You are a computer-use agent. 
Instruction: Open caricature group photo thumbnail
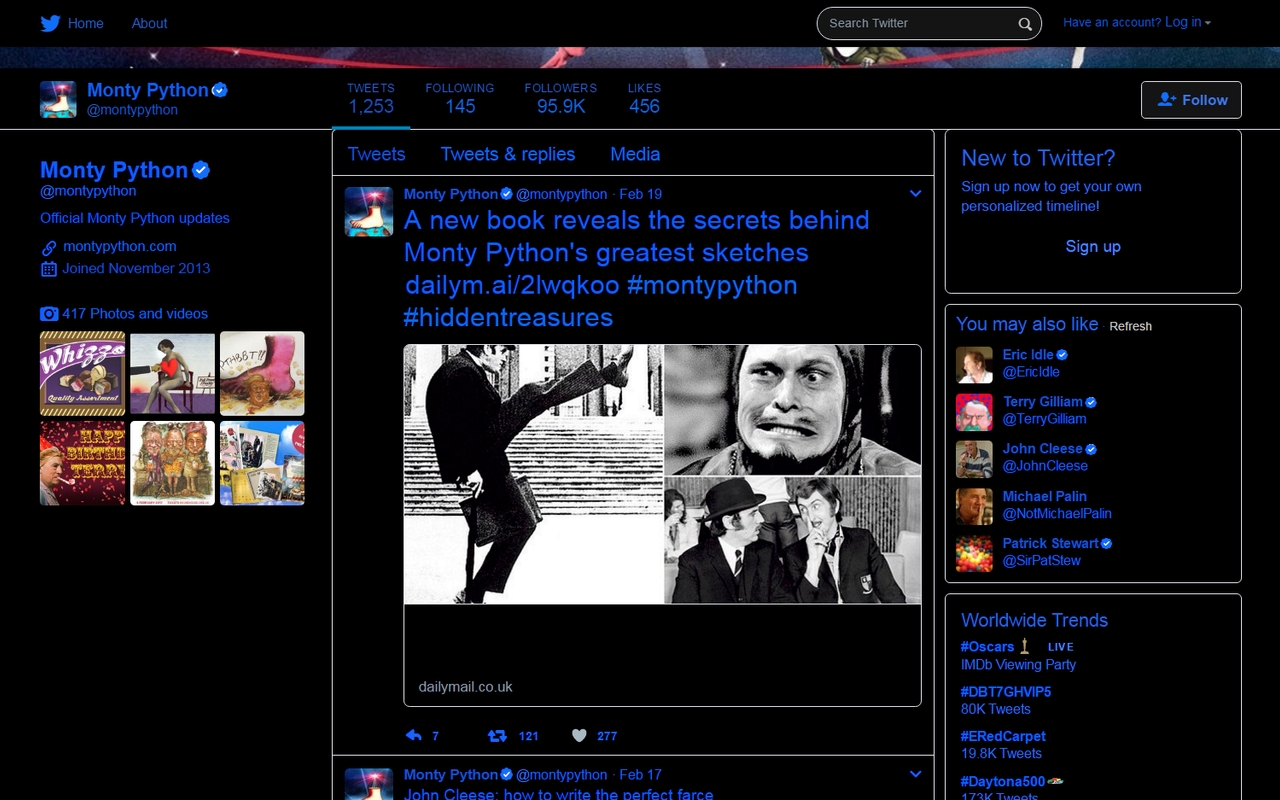tap(172, 463)
